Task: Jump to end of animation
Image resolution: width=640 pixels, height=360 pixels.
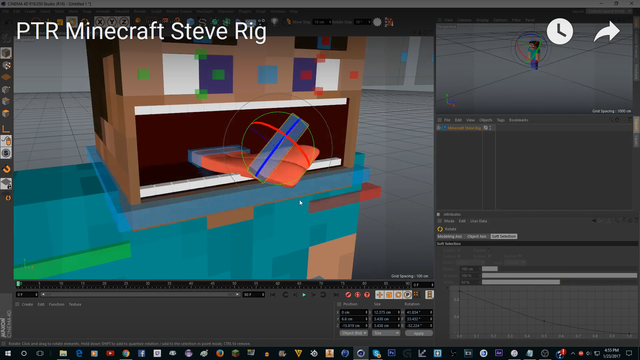Action: (x=336, y=295)
